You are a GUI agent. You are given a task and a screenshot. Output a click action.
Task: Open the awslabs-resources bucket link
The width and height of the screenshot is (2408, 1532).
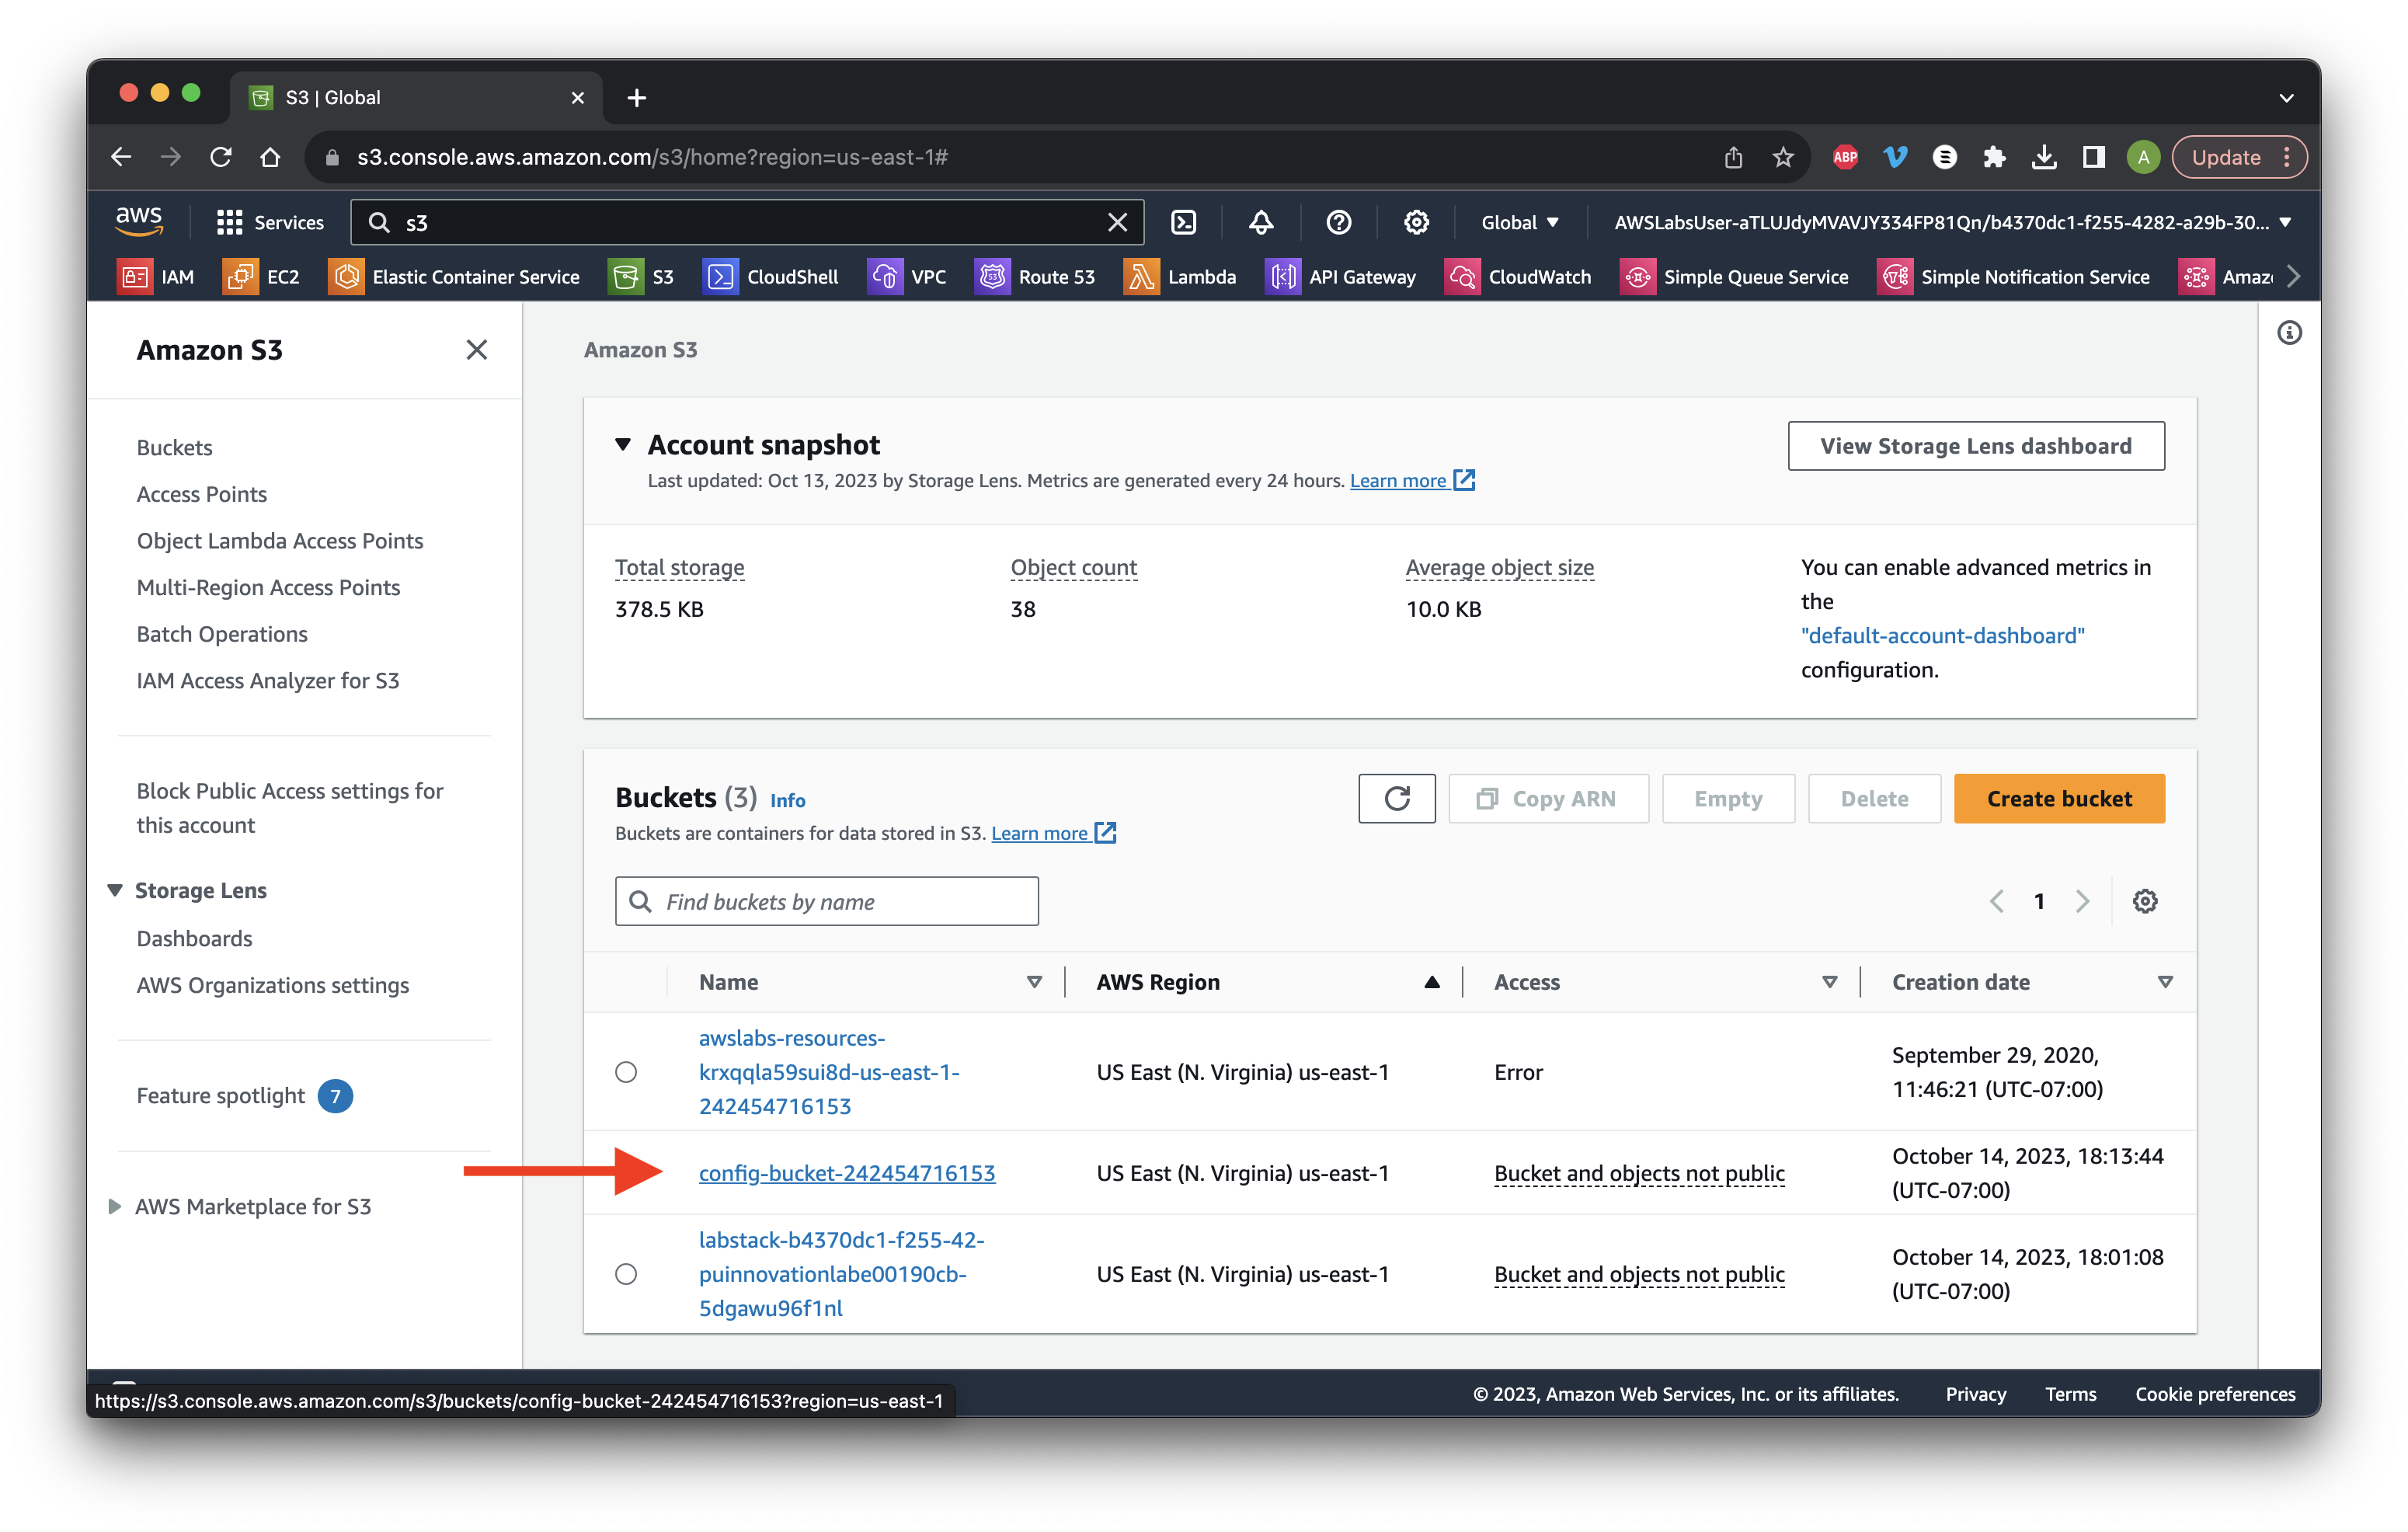[x=828, y=1072]
